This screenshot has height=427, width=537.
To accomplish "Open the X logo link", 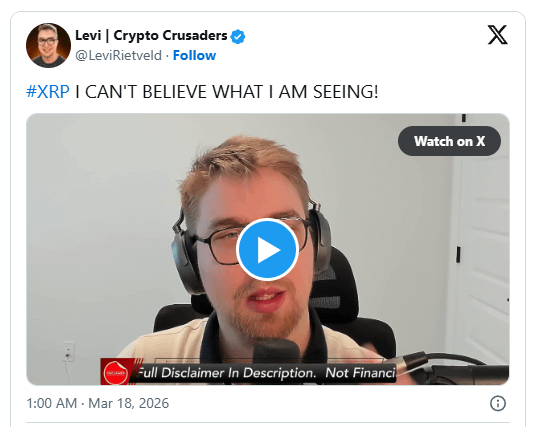I will [497, 35].
